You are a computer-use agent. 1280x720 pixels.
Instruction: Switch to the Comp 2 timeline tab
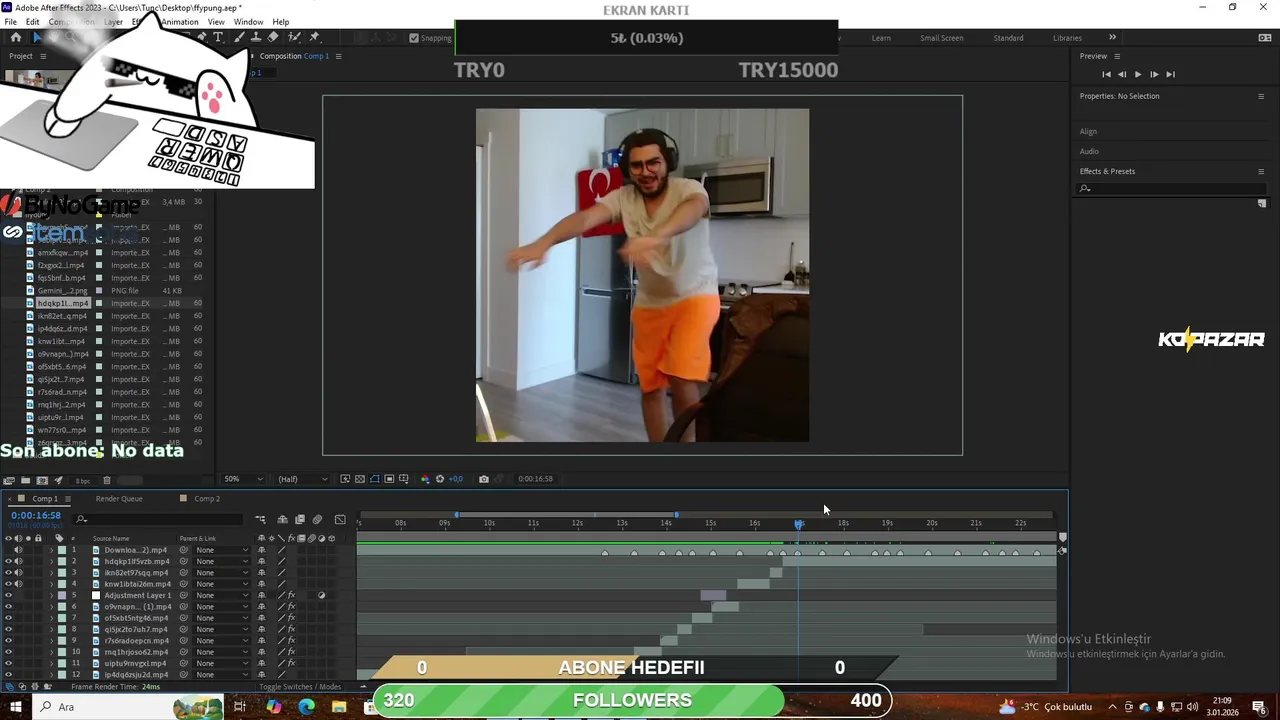tap(207, 498)
